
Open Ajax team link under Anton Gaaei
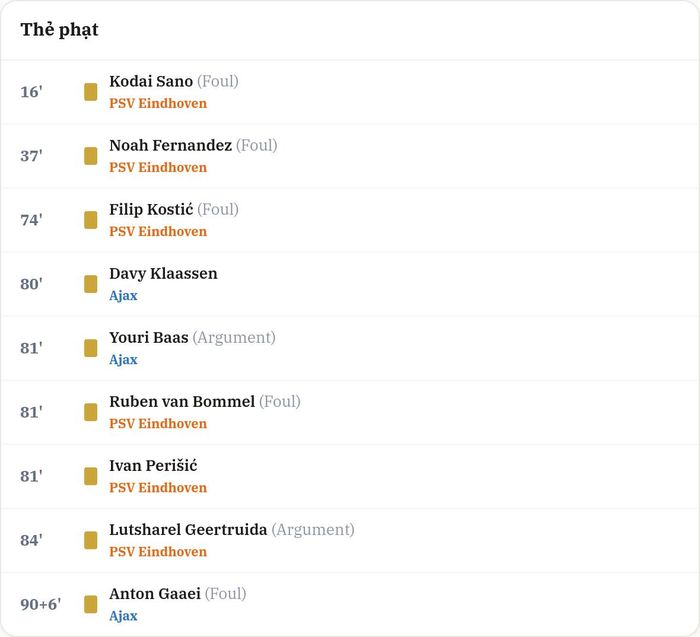coord(123,616)
